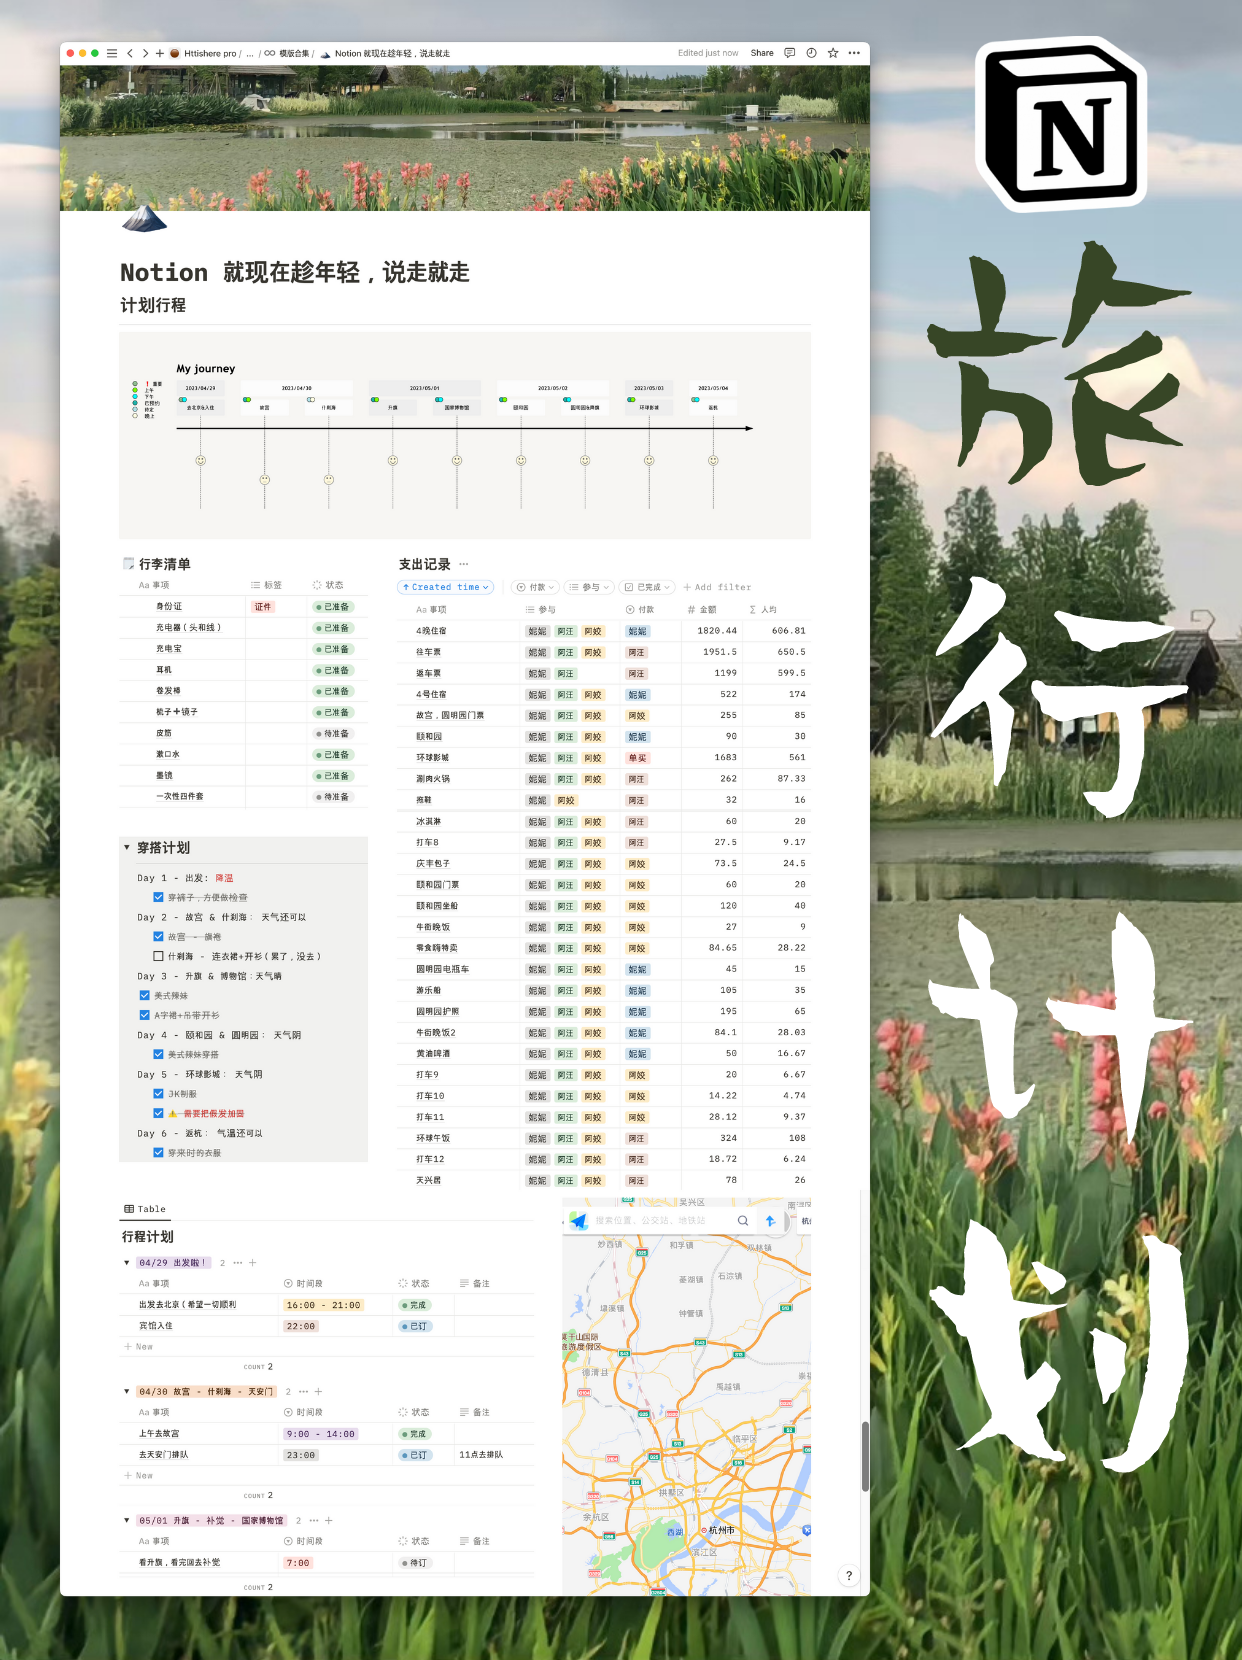Open page history clock icon

point(811,53)
